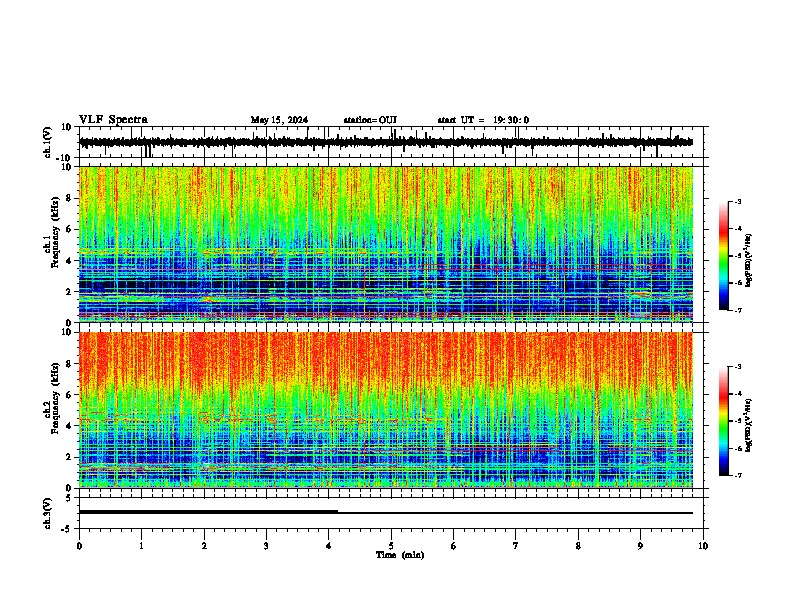Viewport: 792px width, 612px height.
Task: Click the "8" kHz tick on ch.1 spectrogram axis
Action: click(x=69, y=198)
